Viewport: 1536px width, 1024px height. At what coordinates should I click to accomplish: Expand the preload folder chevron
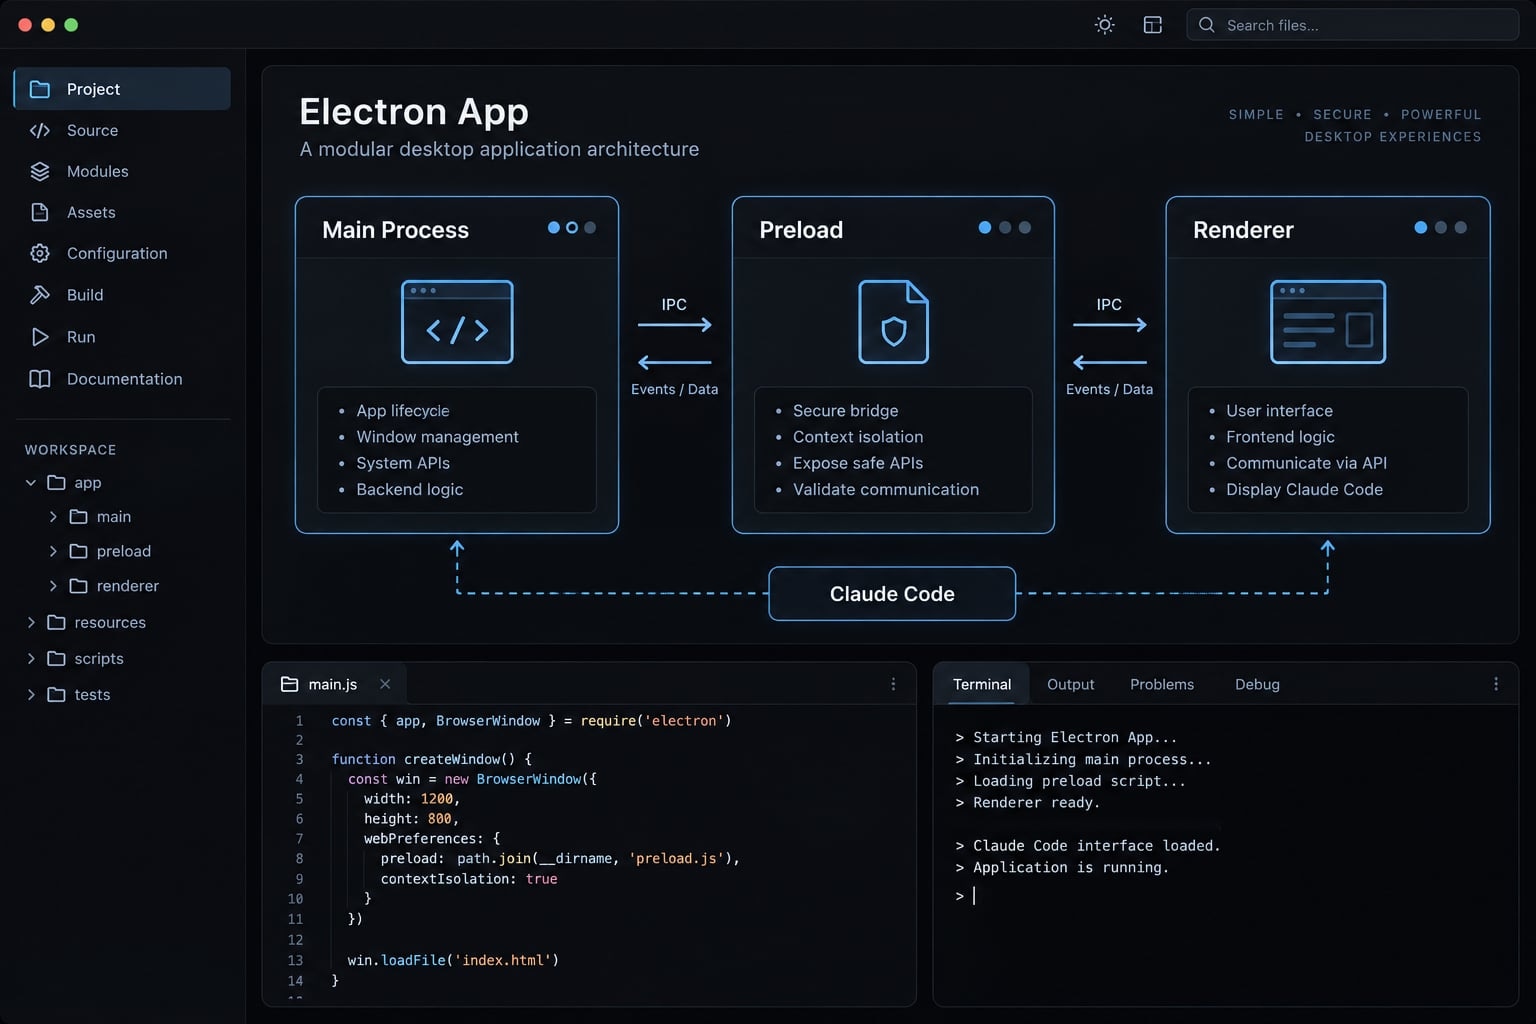click(53, 551)
